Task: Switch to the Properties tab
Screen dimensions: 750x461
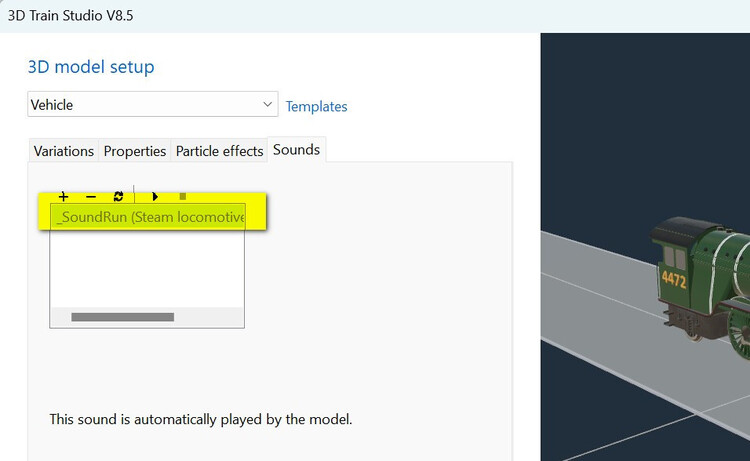Action: point(135,151)
